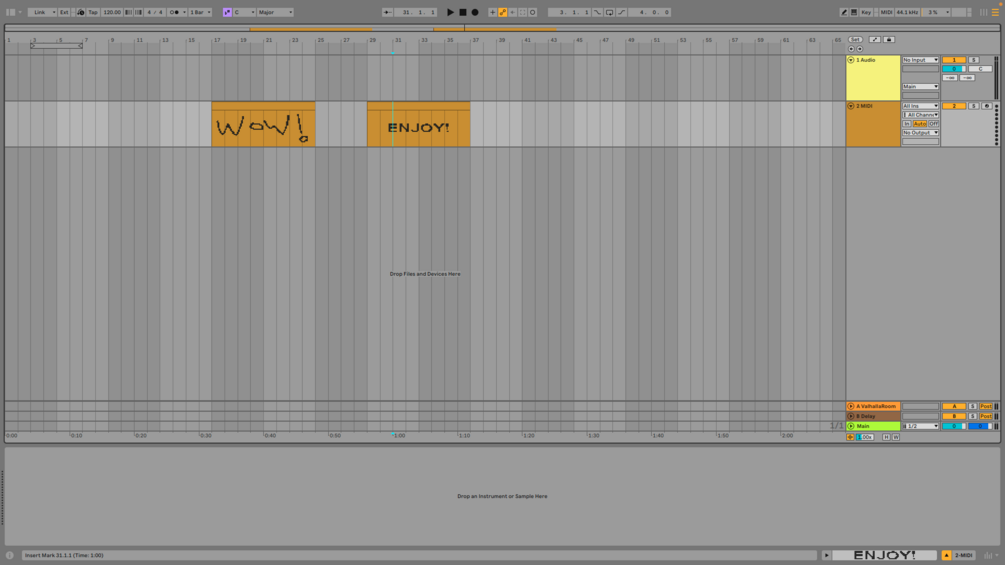Click the 120.00 tempo field
The width and height of the screenshot is (1005, 565).
pos(112,12)
